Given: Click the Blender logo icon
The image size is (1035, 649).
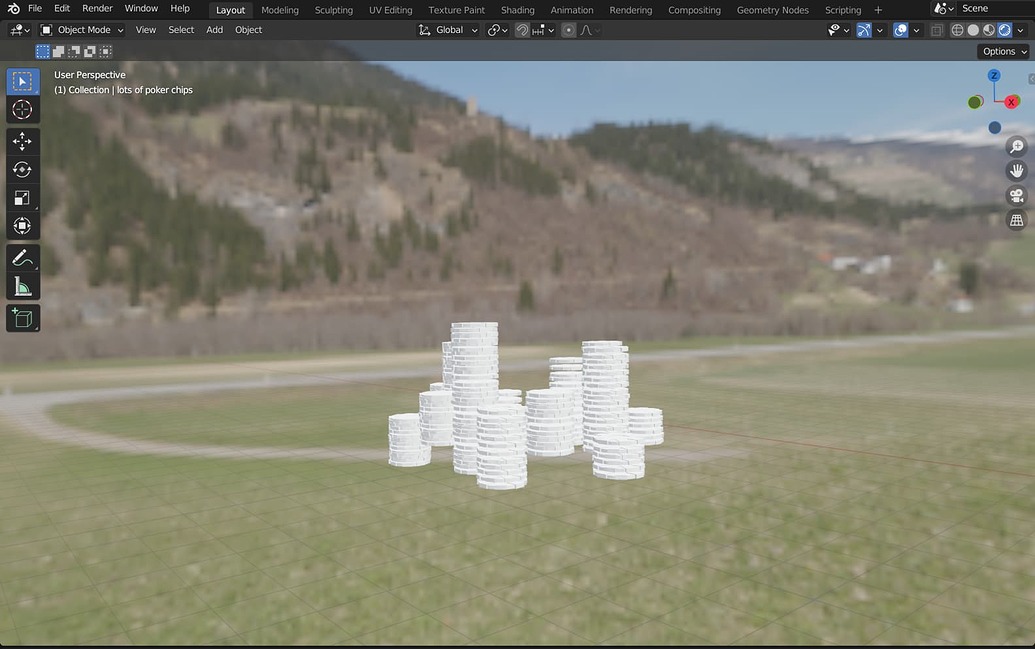Looking at the screenshot, I should pos(13,9).
